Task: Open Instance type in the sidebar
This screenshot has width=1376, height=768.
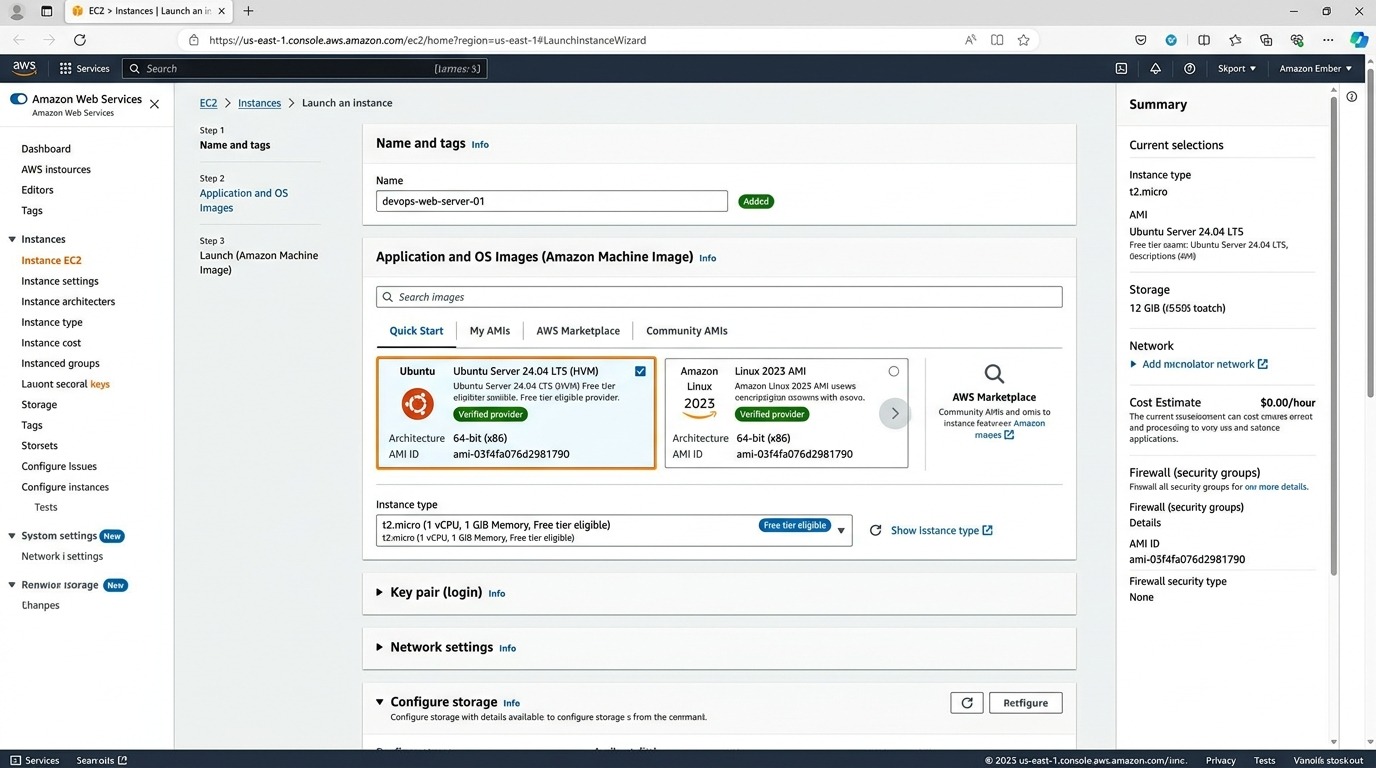Action: click(x=52, y=322)
